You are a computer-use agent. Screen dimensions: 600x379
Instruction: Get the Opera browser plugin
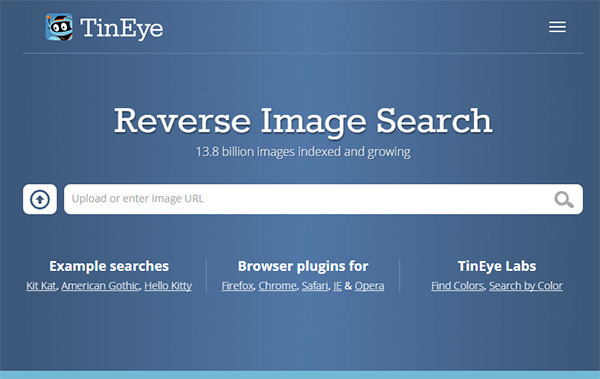[369, 286]
